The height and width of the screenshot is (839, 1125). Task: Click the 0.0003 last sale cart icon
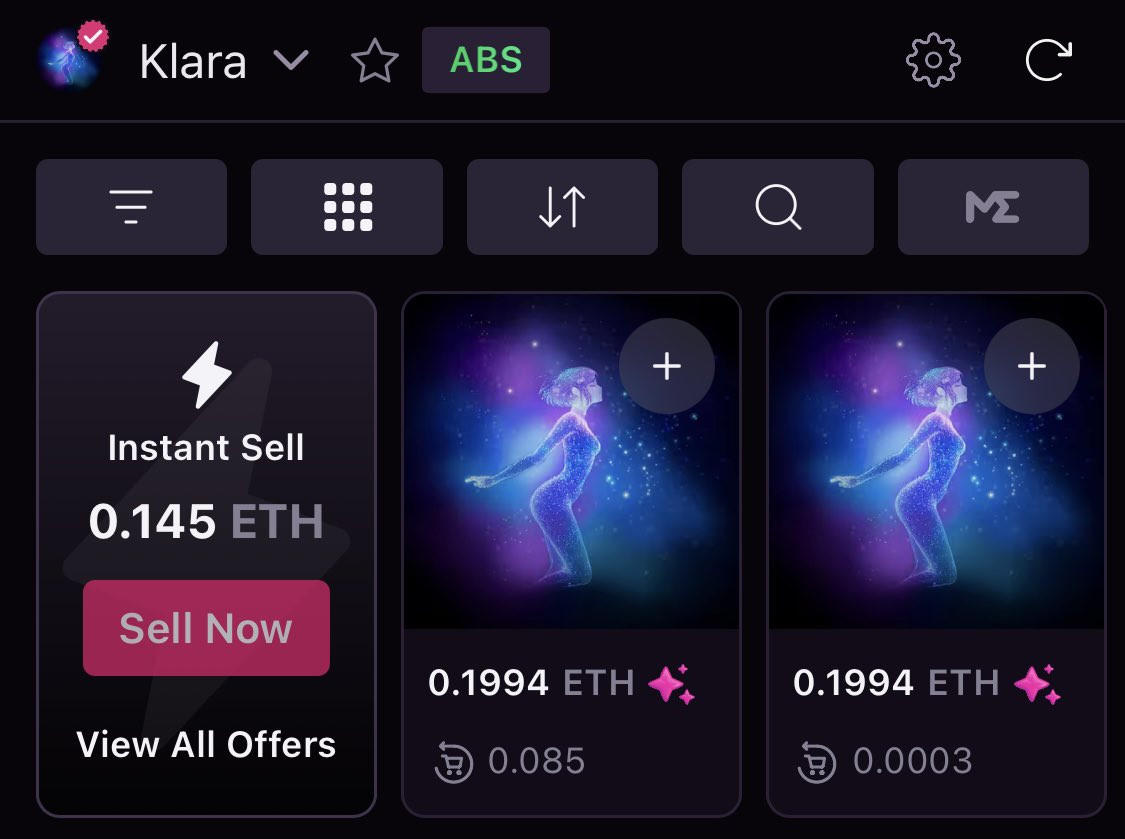[817, 761]
